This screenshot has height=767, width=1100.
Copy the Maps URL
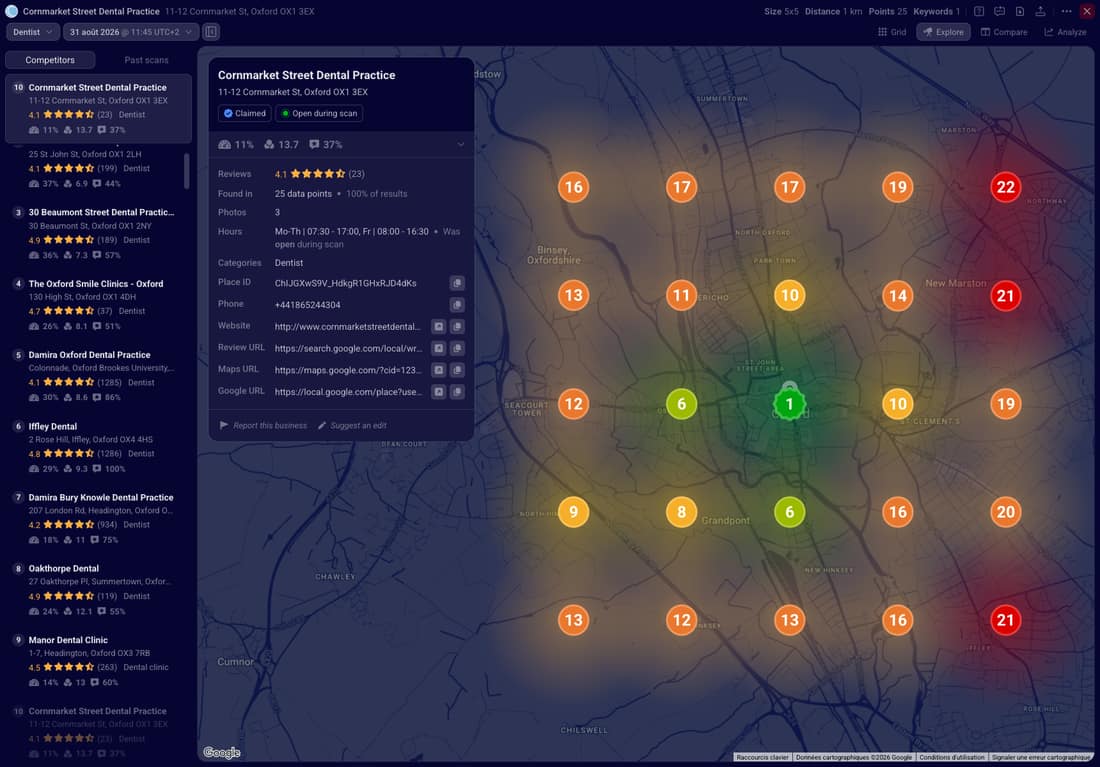457,370
